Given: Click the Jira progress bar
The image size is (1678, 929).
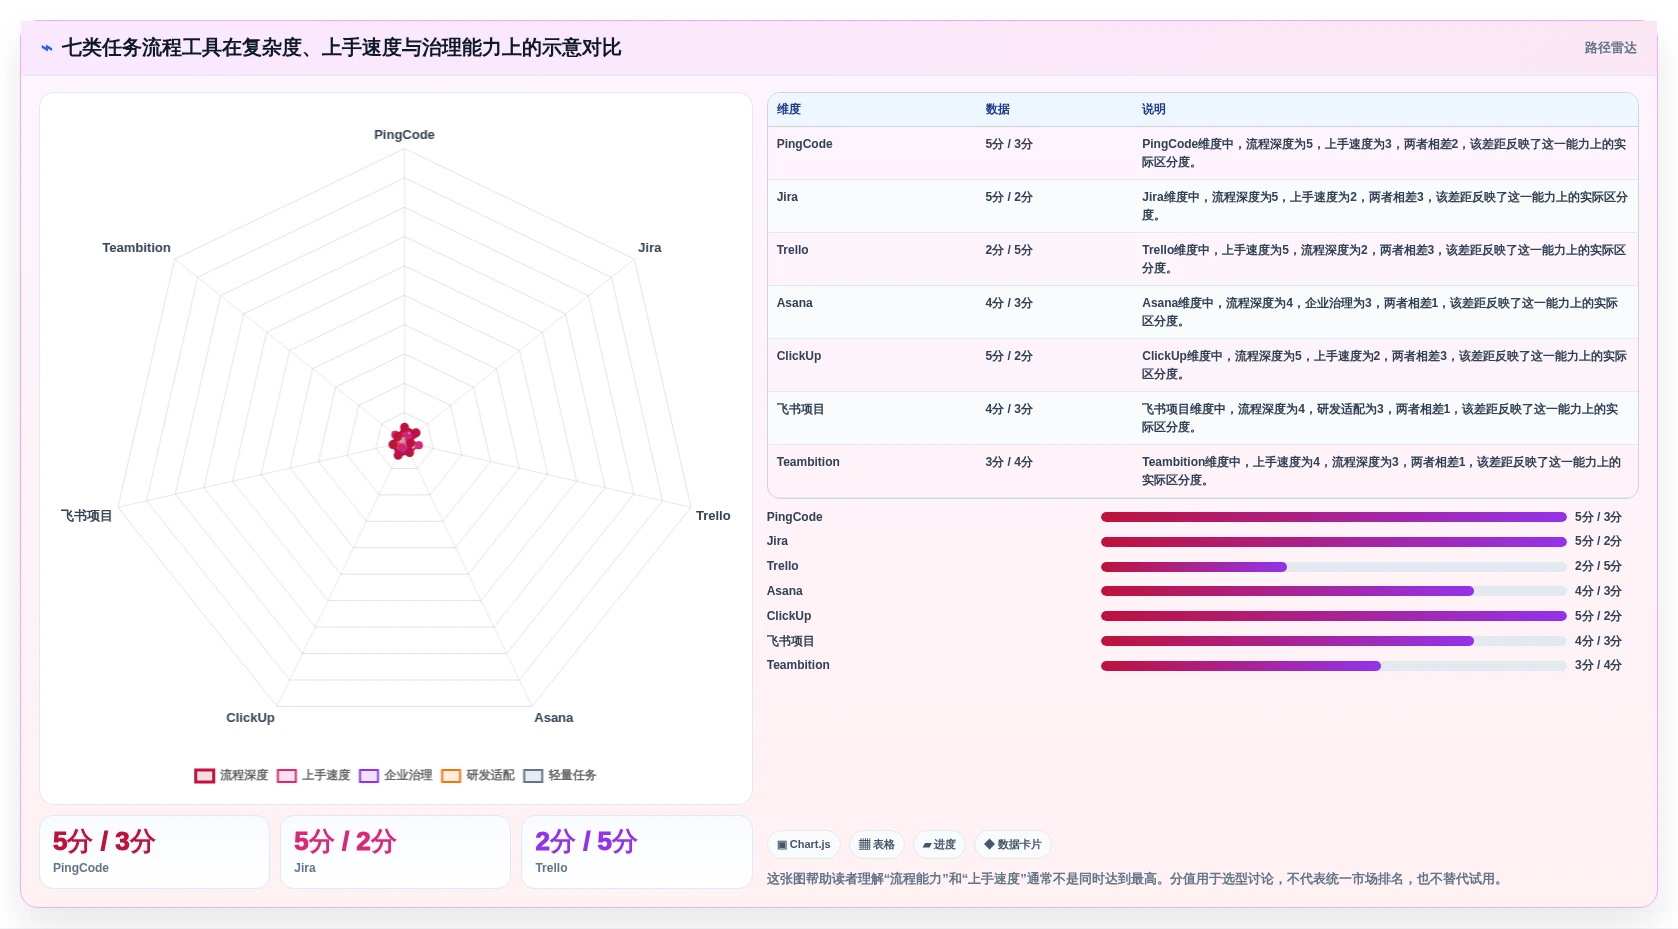Looking at the screenshot, I should (1333, 542).
